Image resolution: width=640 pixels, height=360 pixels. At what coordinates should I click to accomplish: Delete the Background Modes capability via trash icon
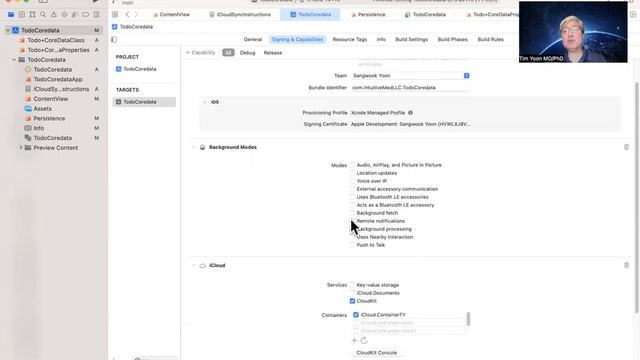coord(626,147)
